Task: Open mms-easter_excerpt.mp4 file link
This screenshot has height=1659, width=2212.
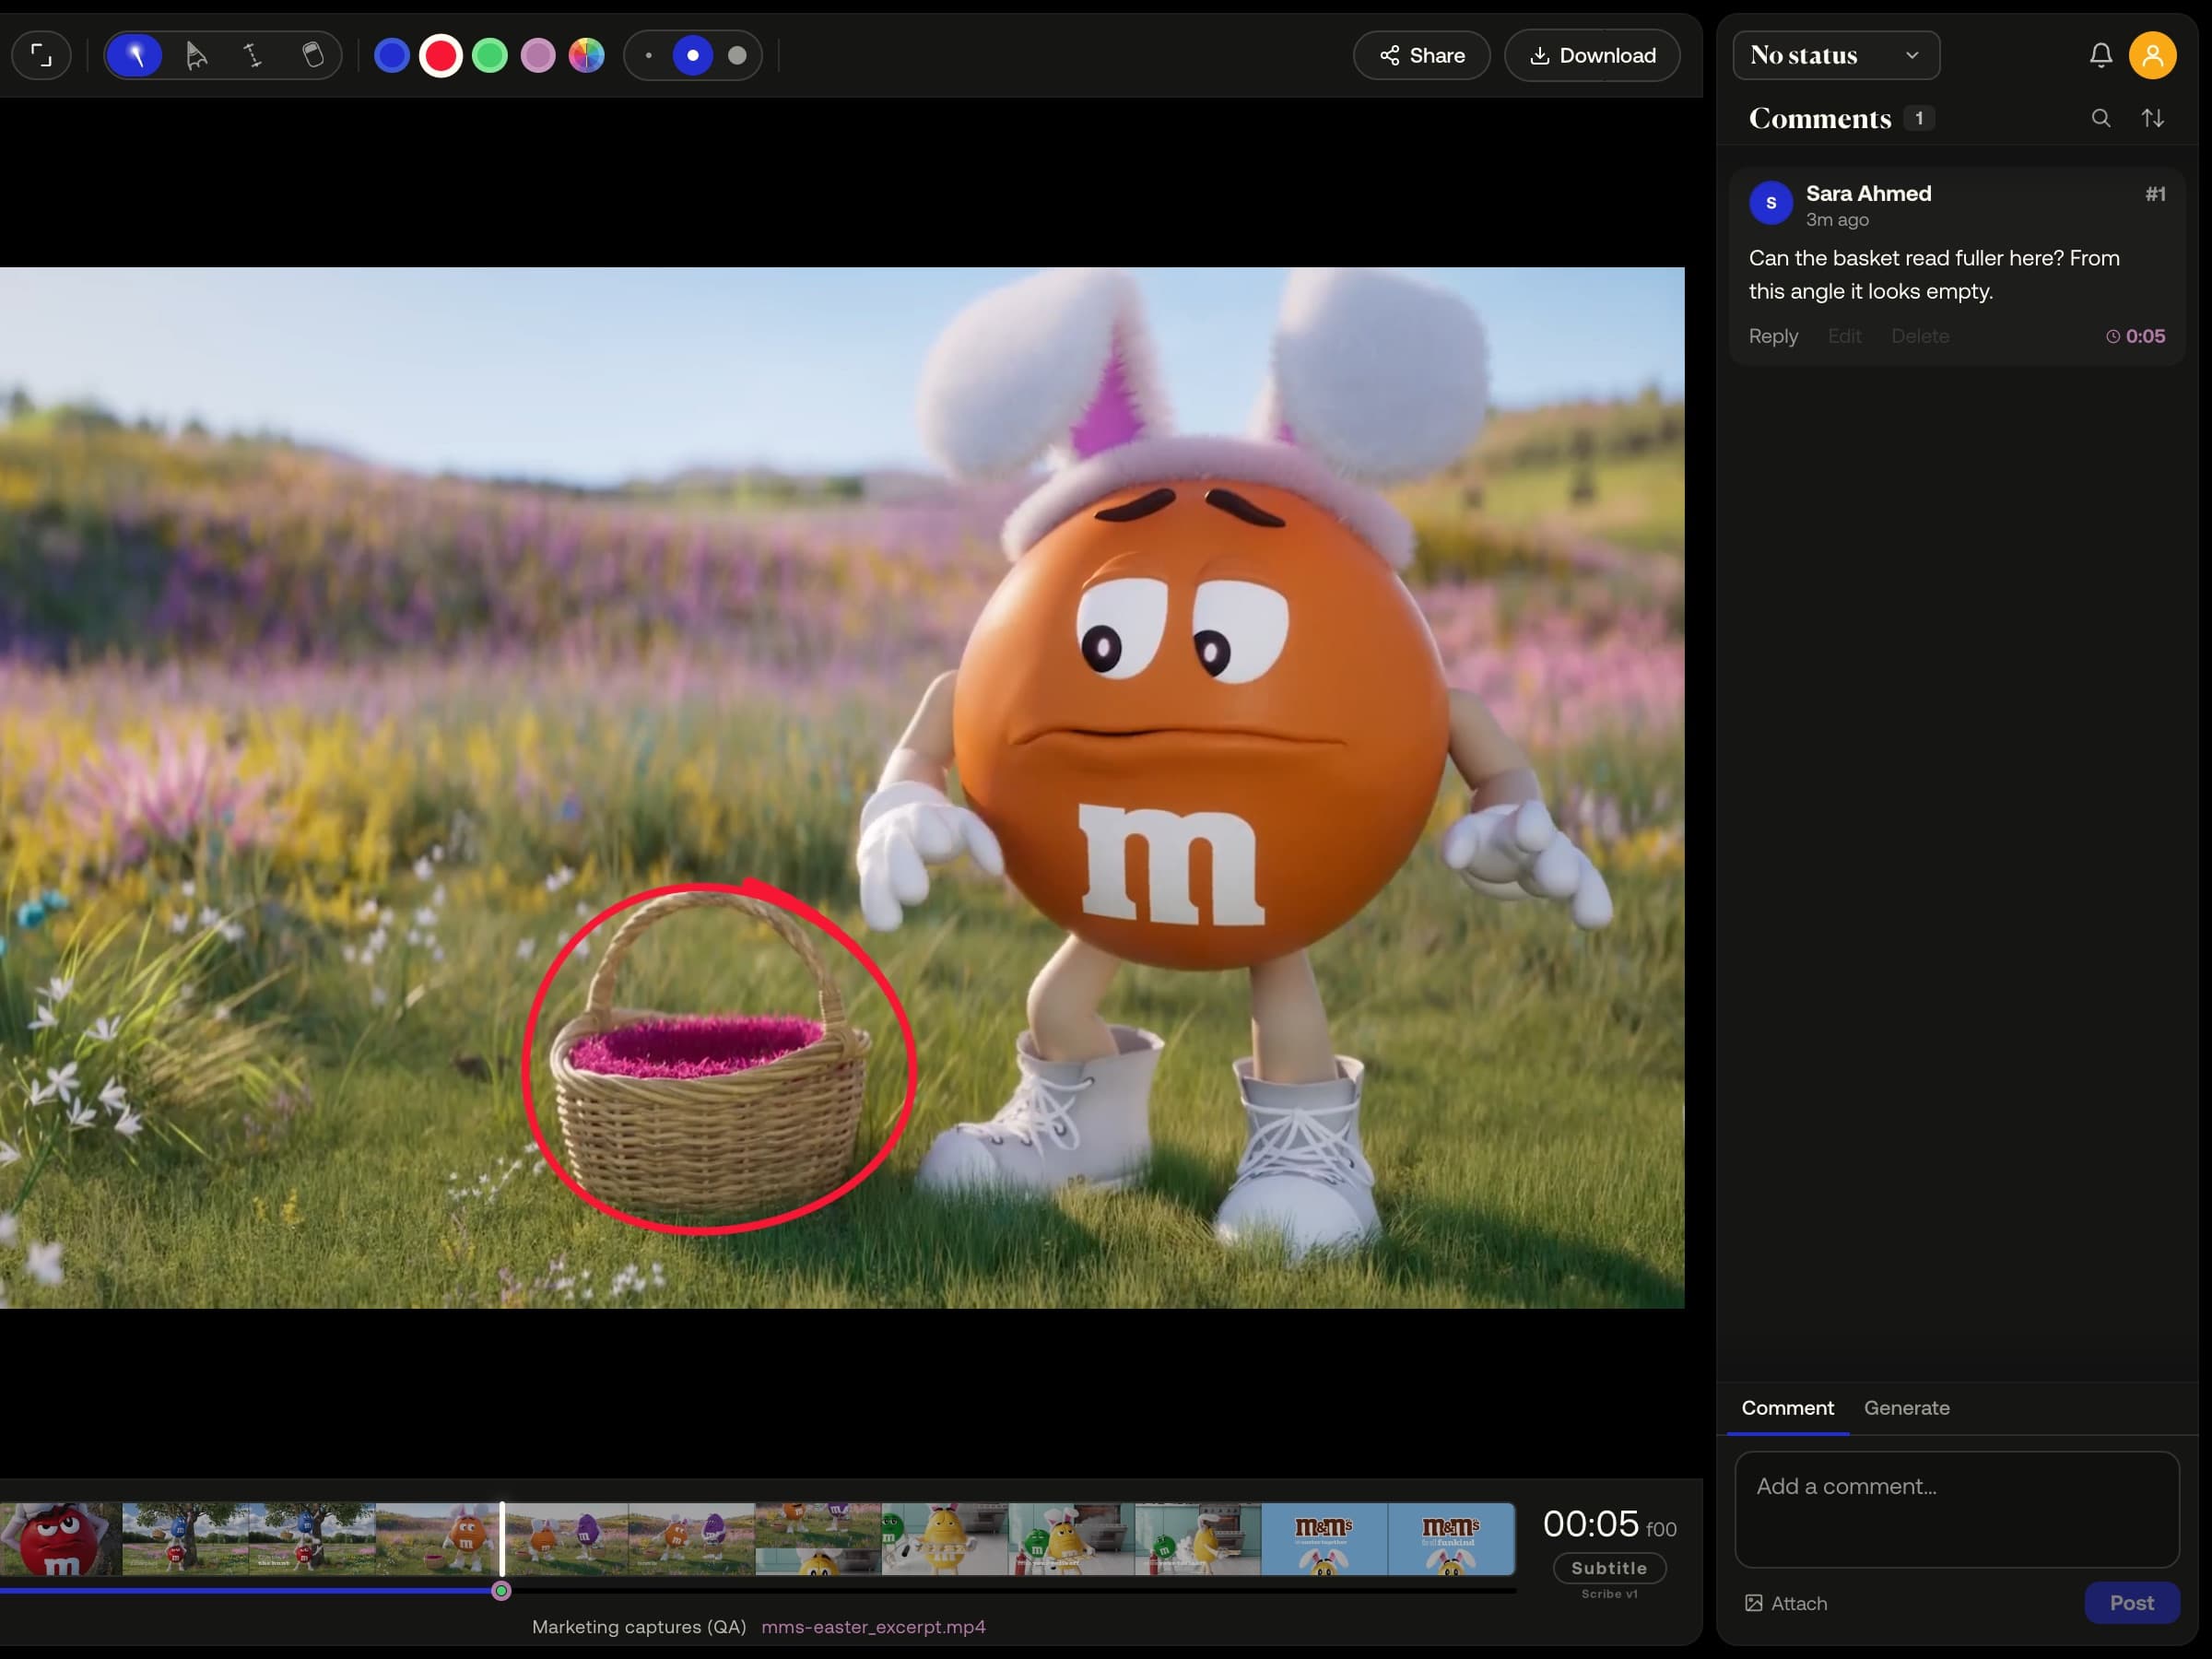Action: (873, 1627)
